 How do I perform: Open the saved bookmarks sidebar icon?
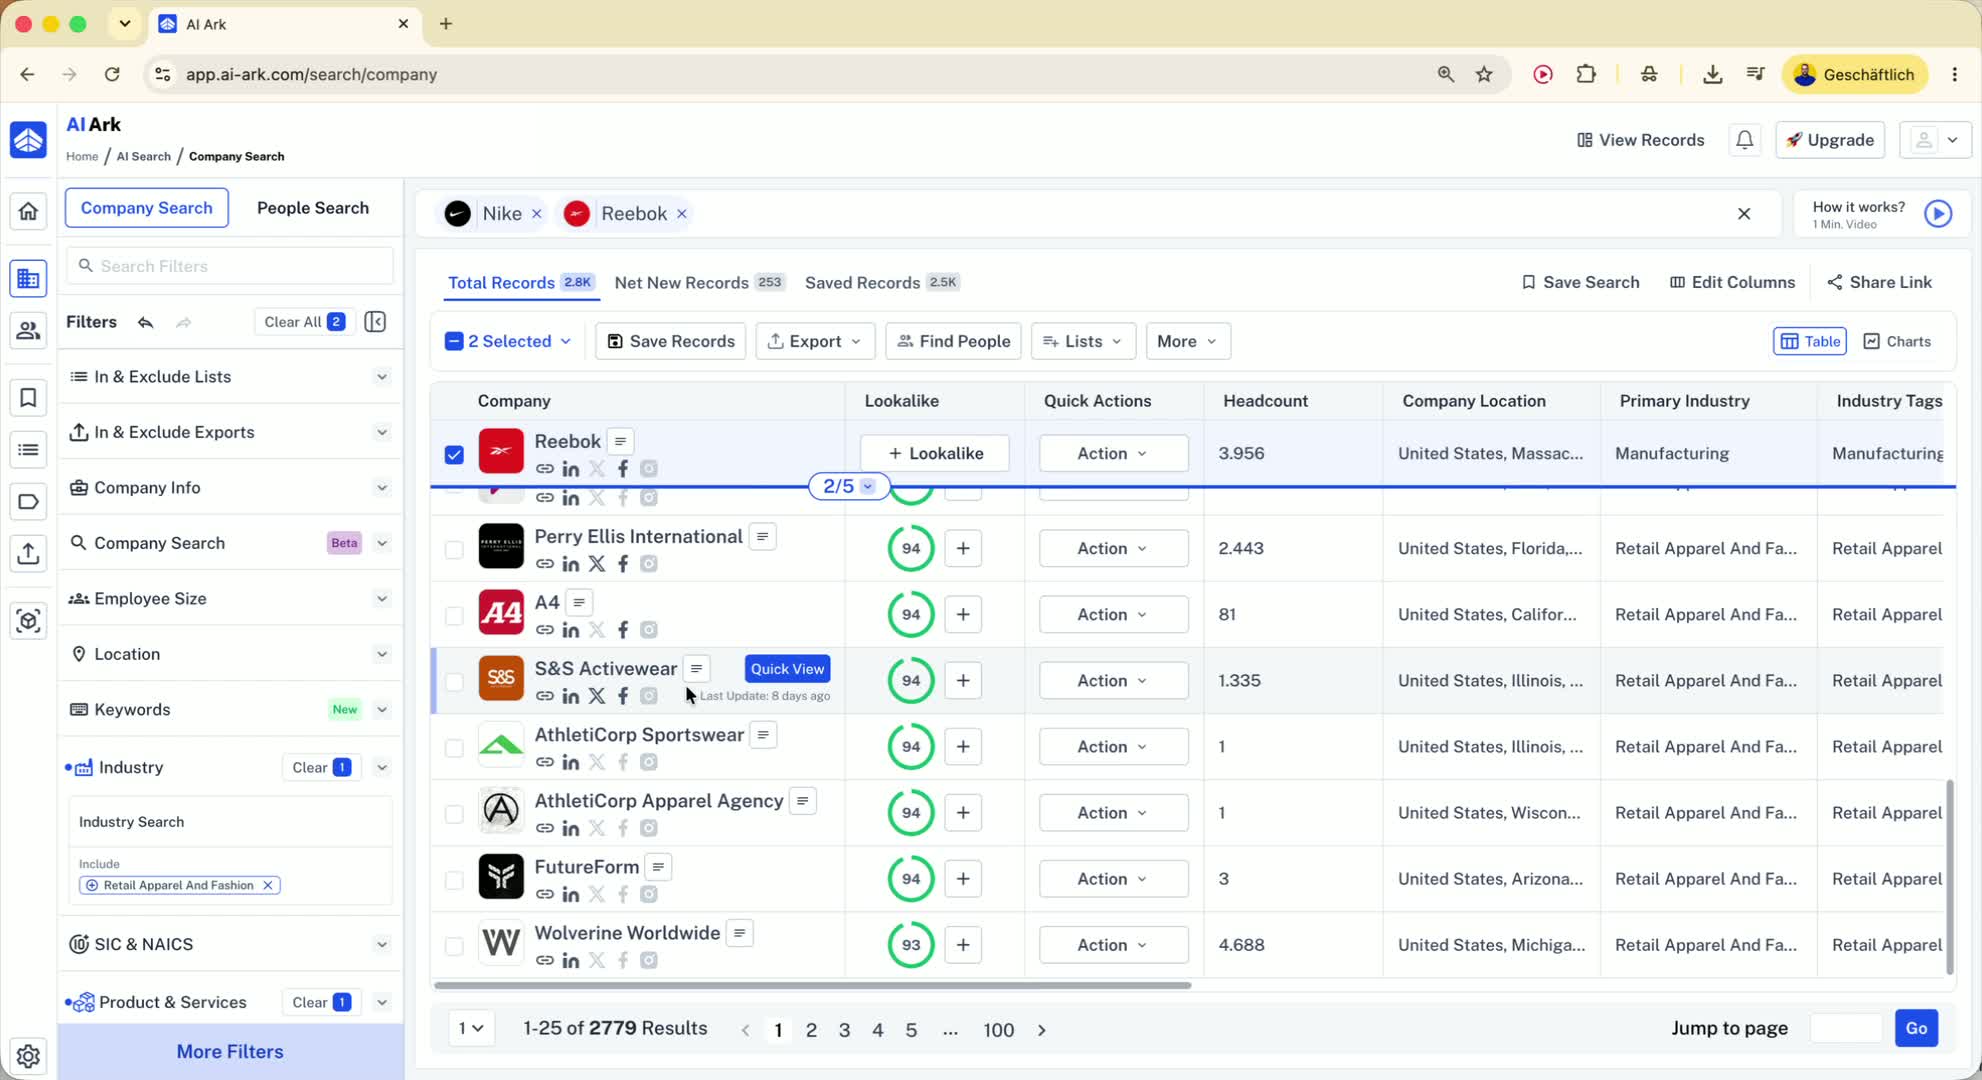[x=28, y=398]
